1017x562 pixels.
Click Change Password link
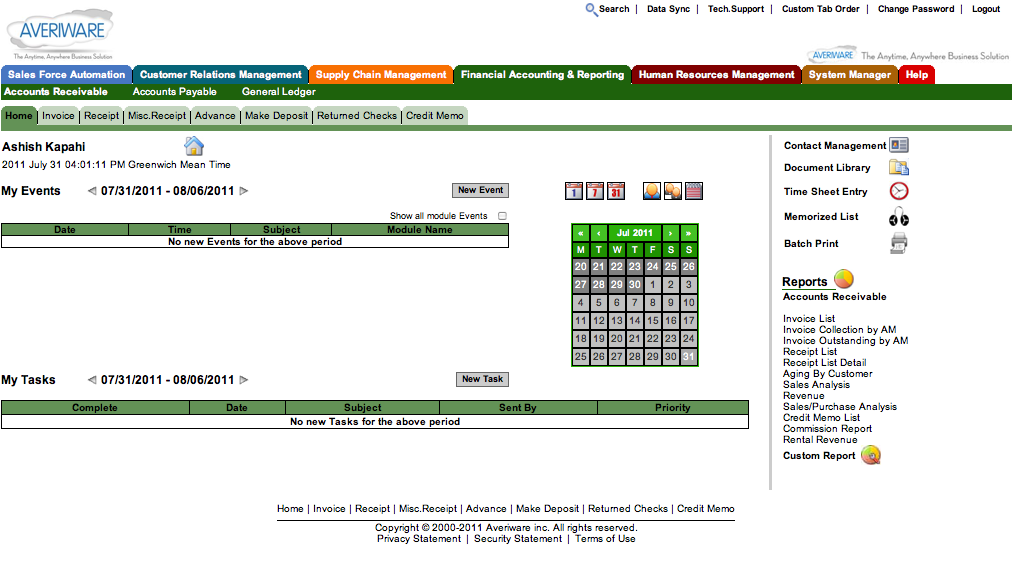[x=916, y=9]
